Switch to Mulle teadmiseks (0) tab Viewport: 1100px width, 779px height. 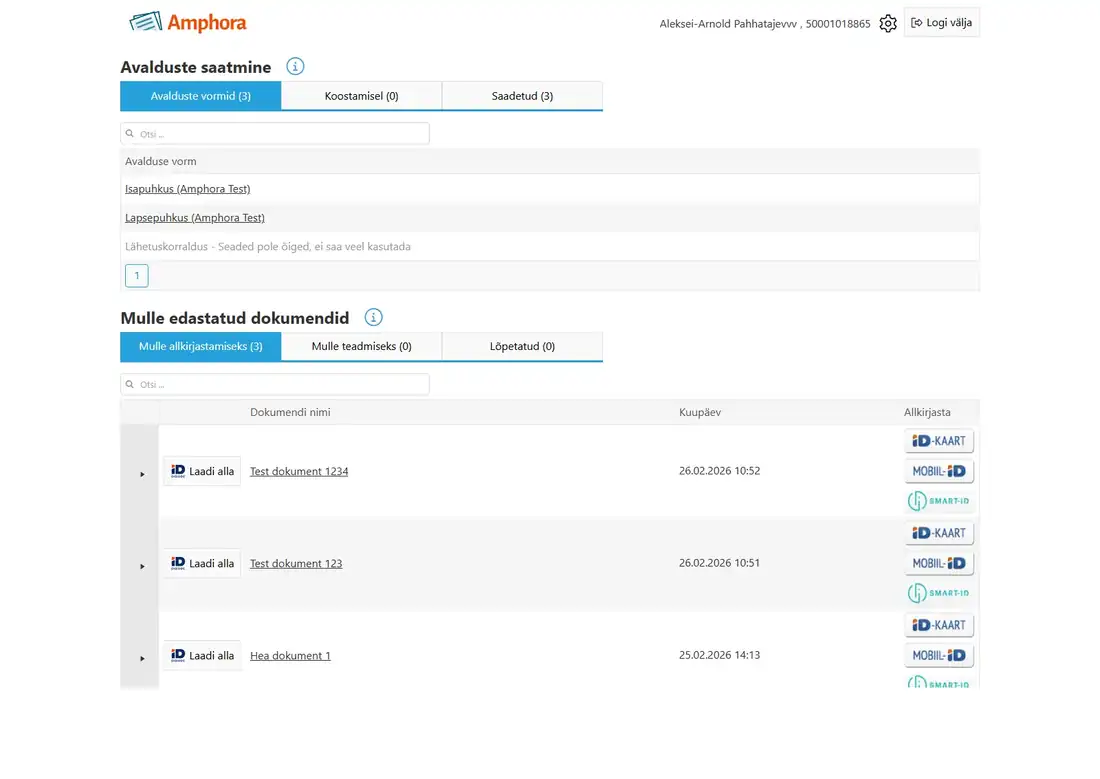coord(361,346)
